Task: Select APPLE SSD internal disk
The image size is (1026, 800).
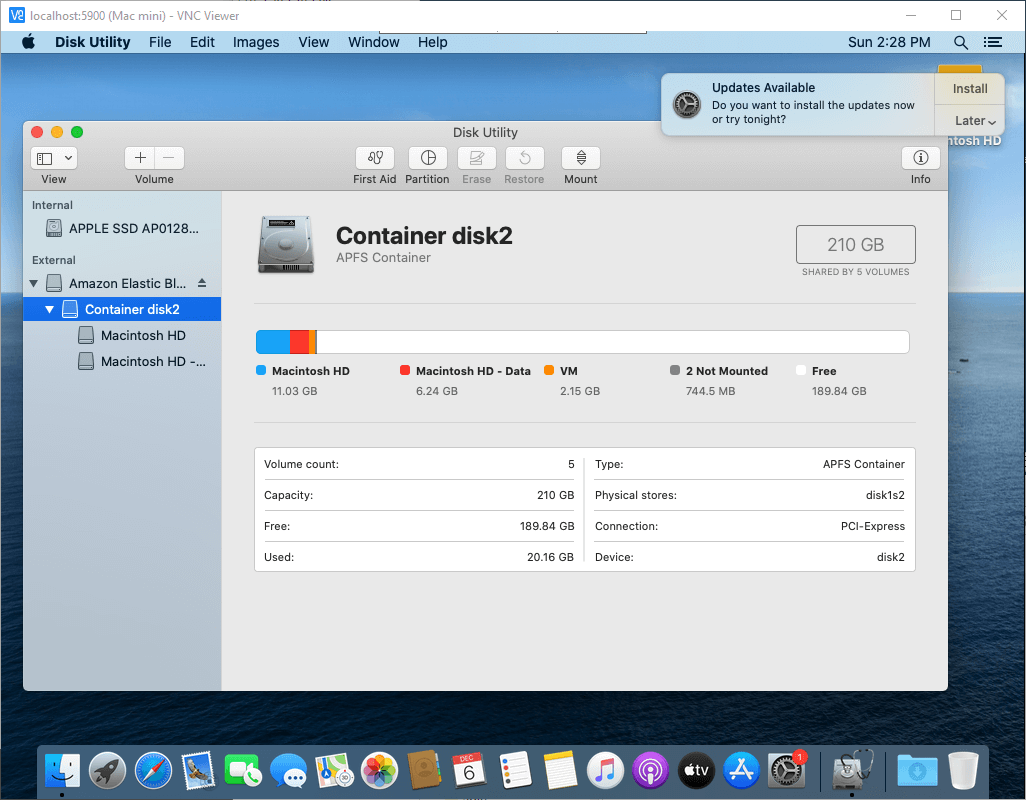Action: tap(133, 228)
